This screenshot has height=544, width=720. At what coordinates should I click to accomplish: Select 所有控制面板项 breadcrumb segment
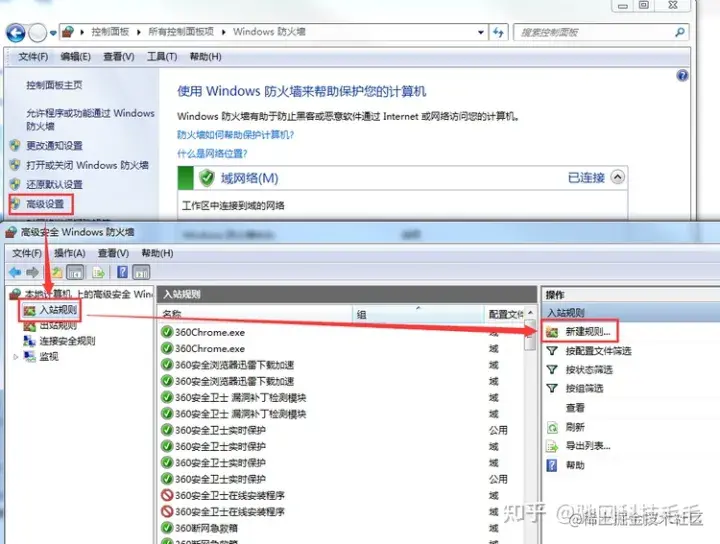[181, 32]
